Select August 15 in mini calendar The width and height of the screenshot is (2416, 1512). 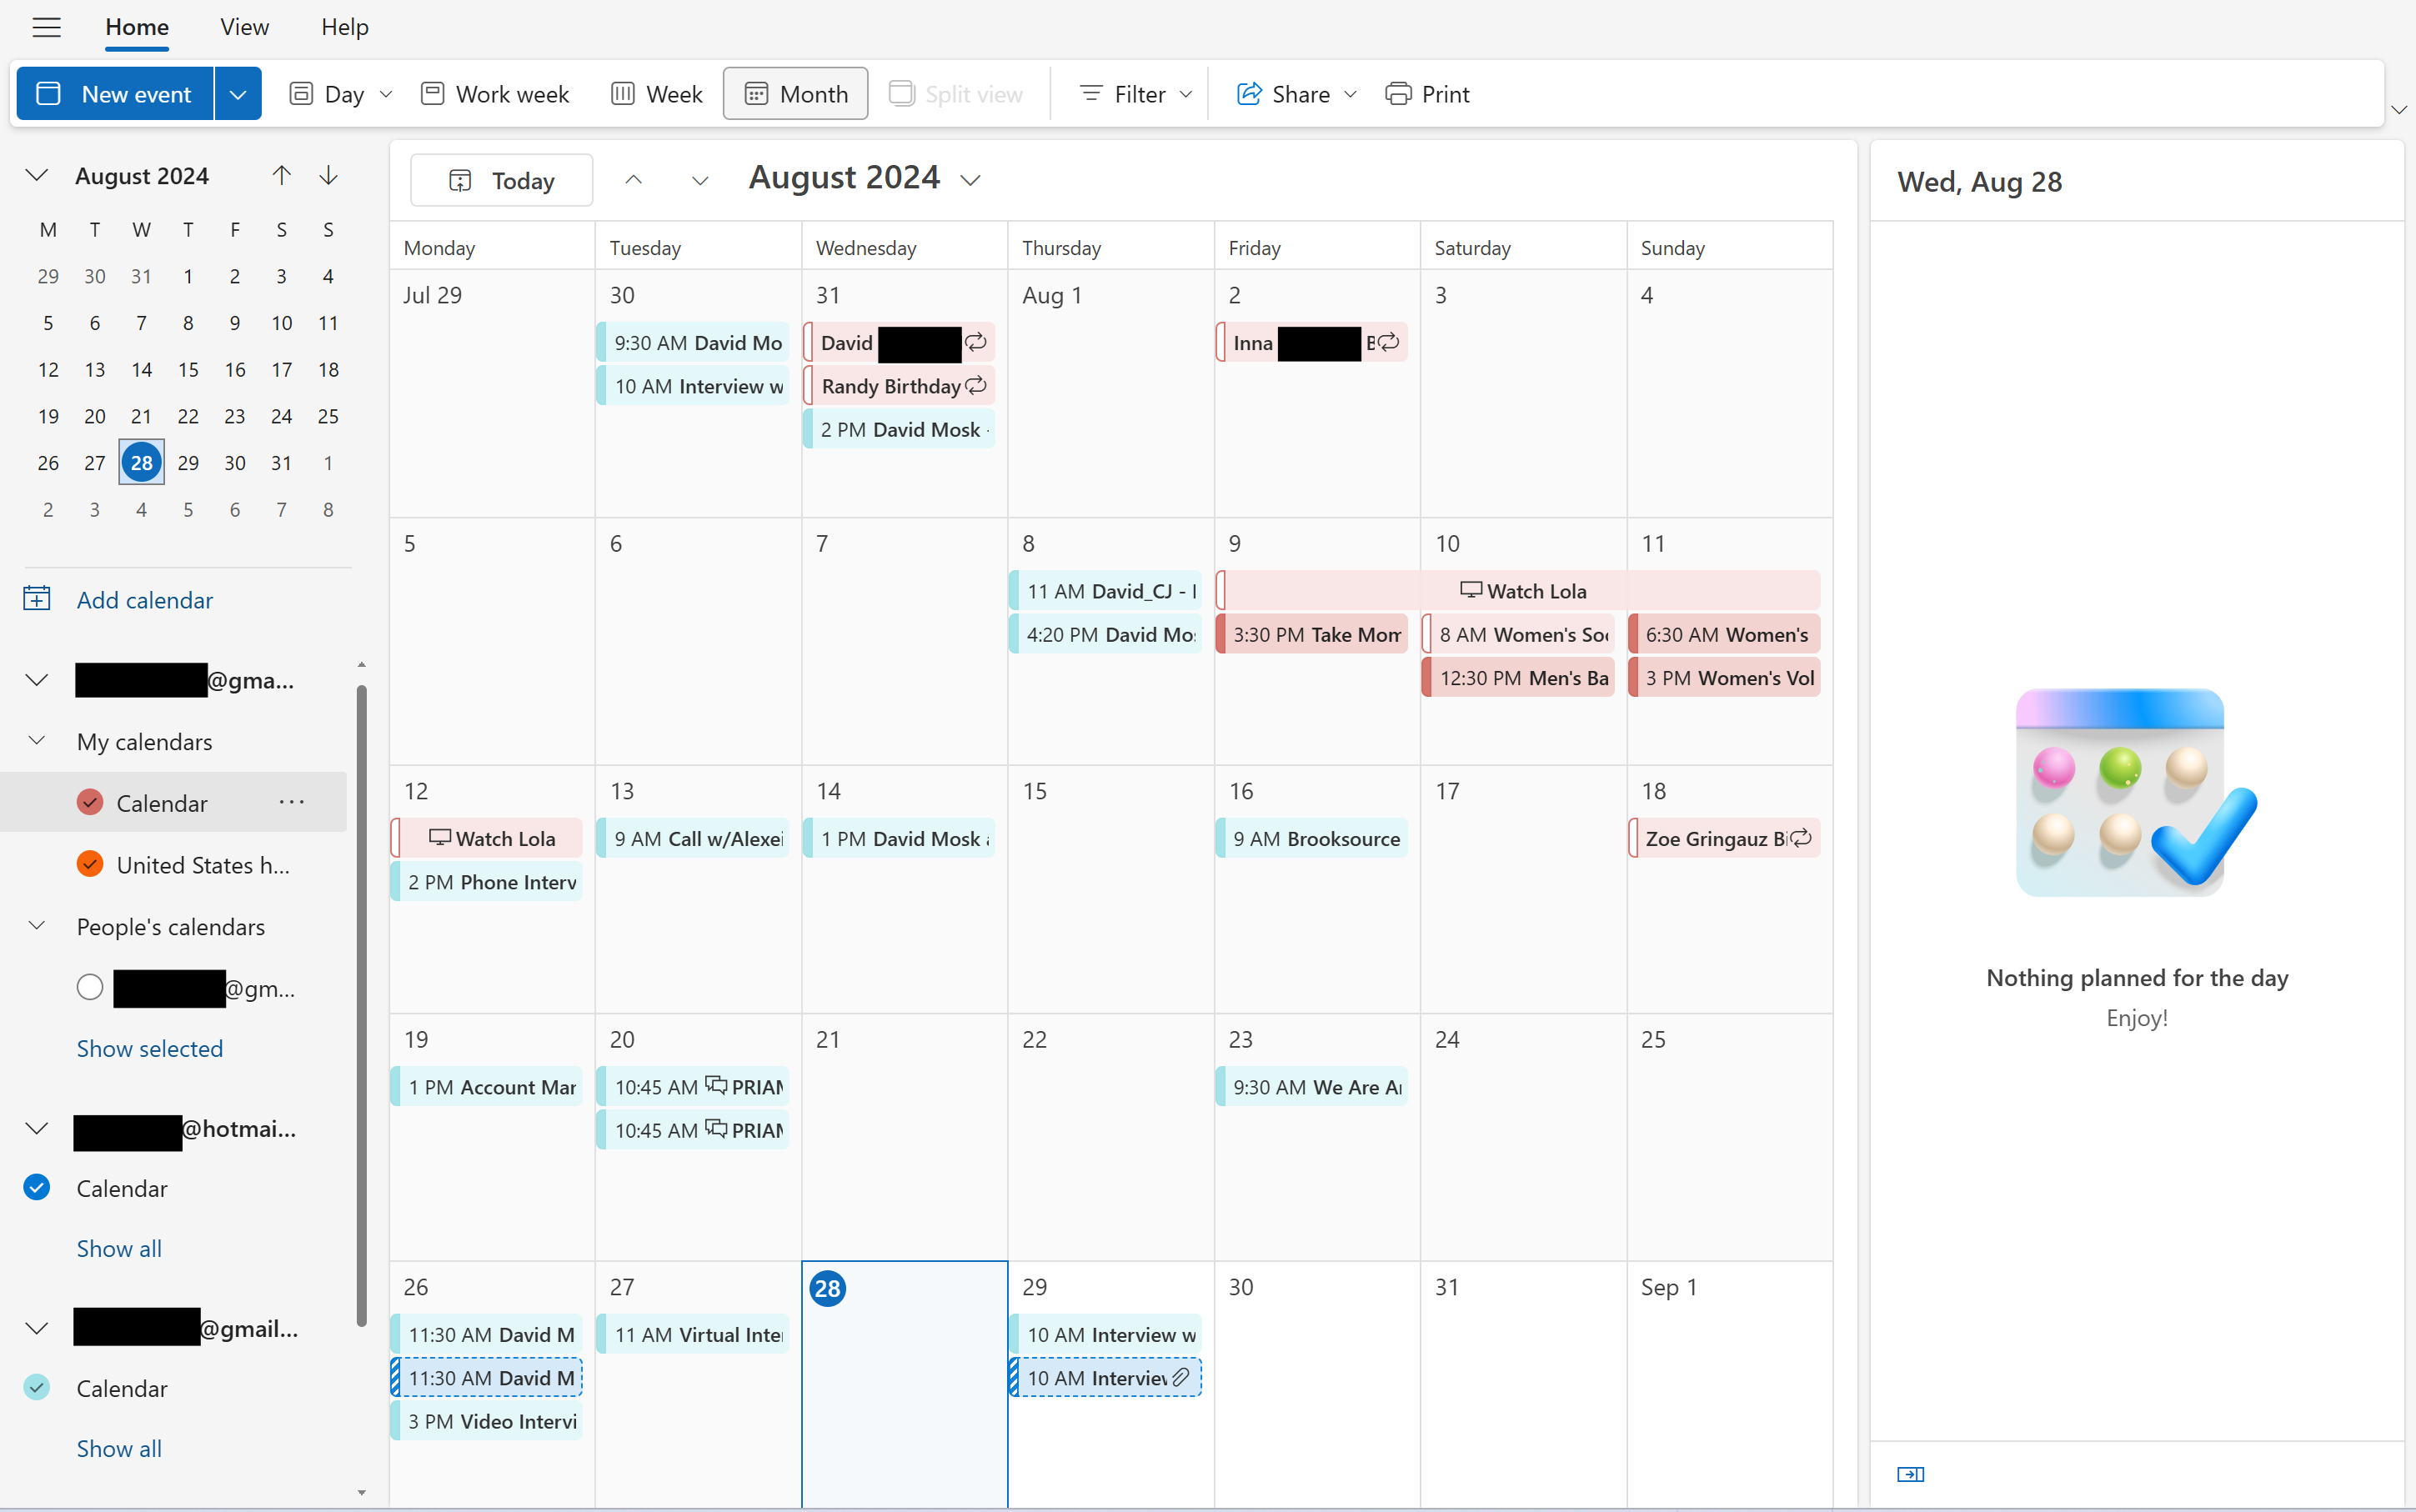click(188, 370)
